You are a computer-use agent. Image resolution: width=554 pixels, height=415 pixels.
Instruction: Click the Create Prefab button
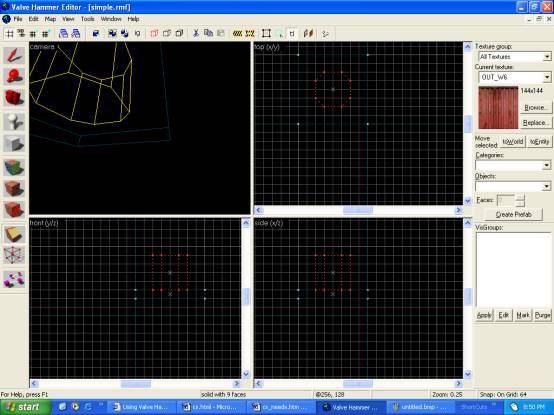click(x=513, y=214)
